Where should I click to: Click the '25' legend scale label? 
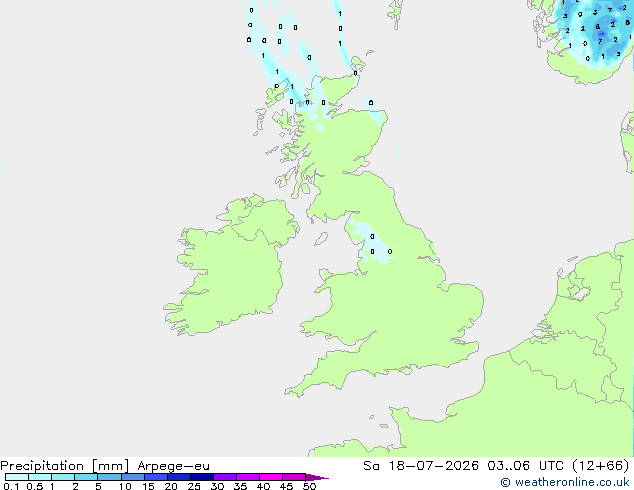pos(194,486)
